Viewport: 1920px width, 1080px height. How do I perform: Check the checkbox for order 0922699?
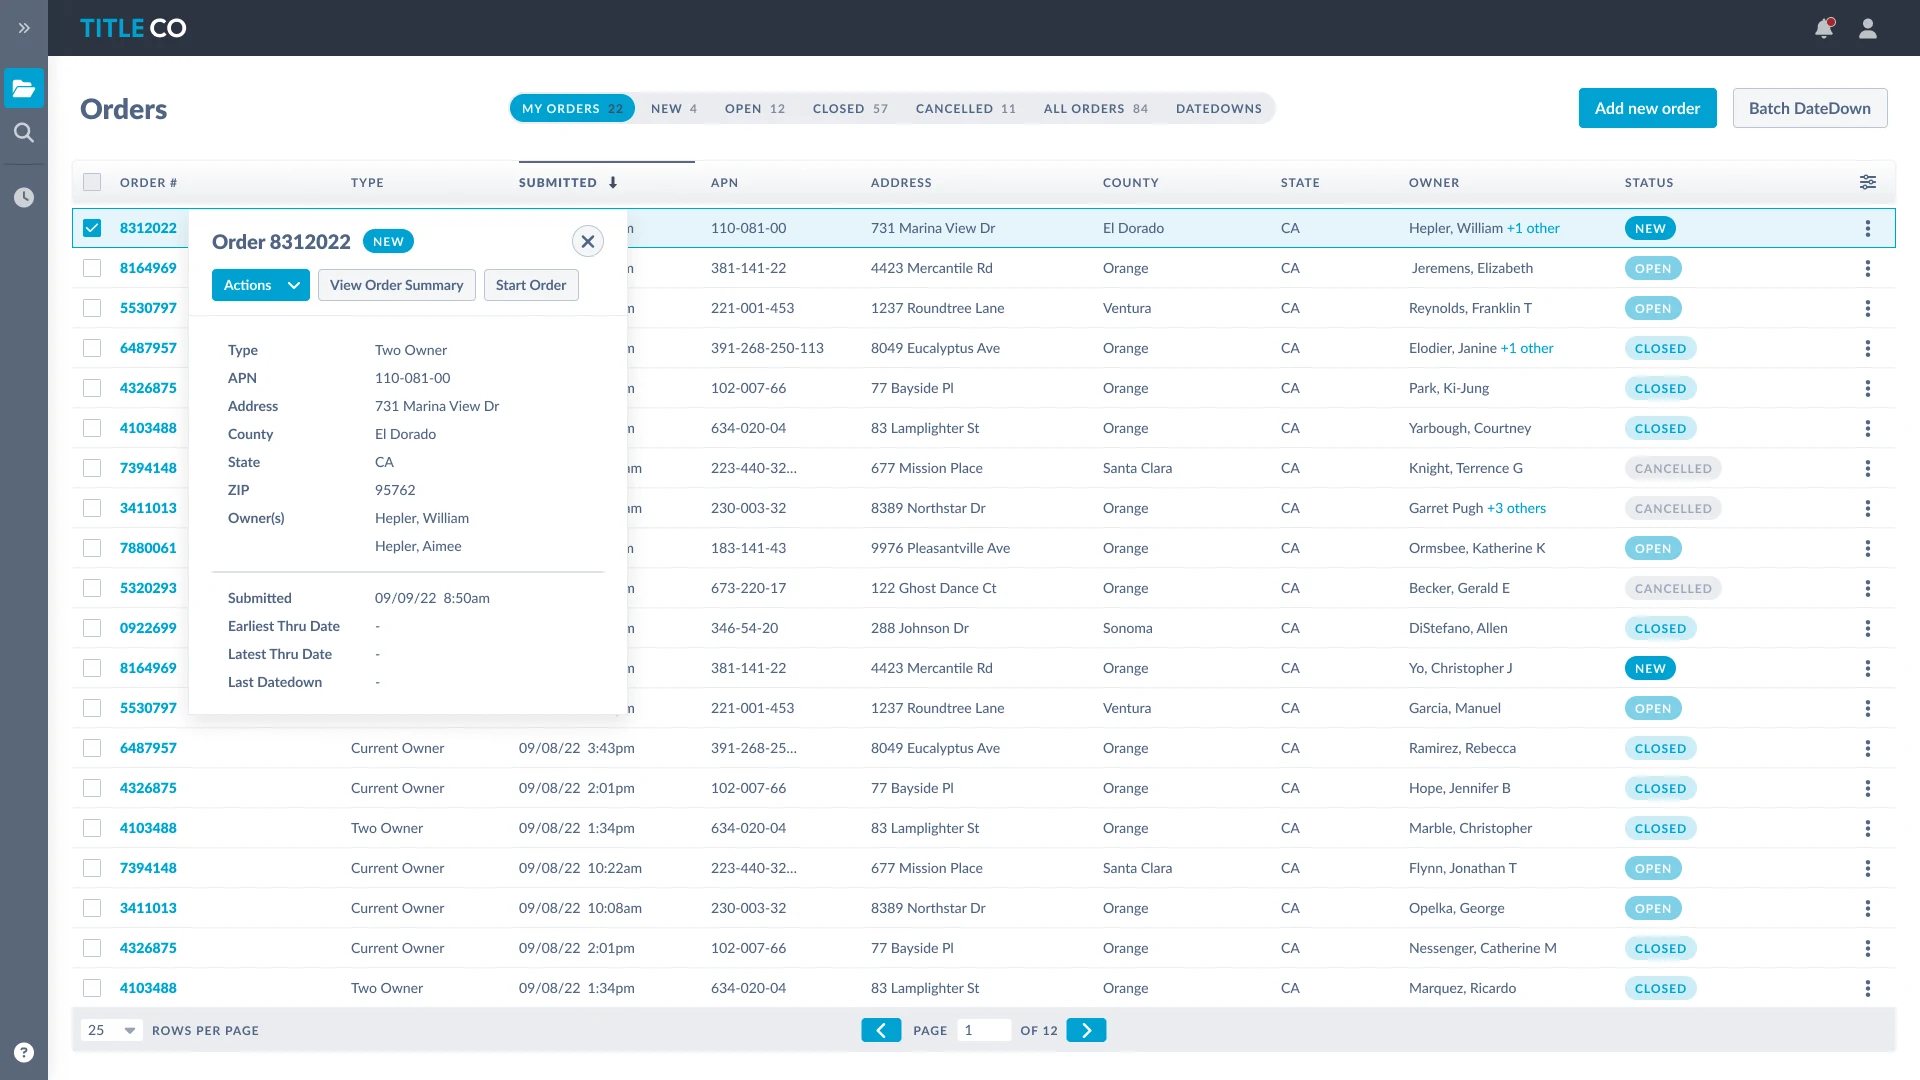(92, 628)
